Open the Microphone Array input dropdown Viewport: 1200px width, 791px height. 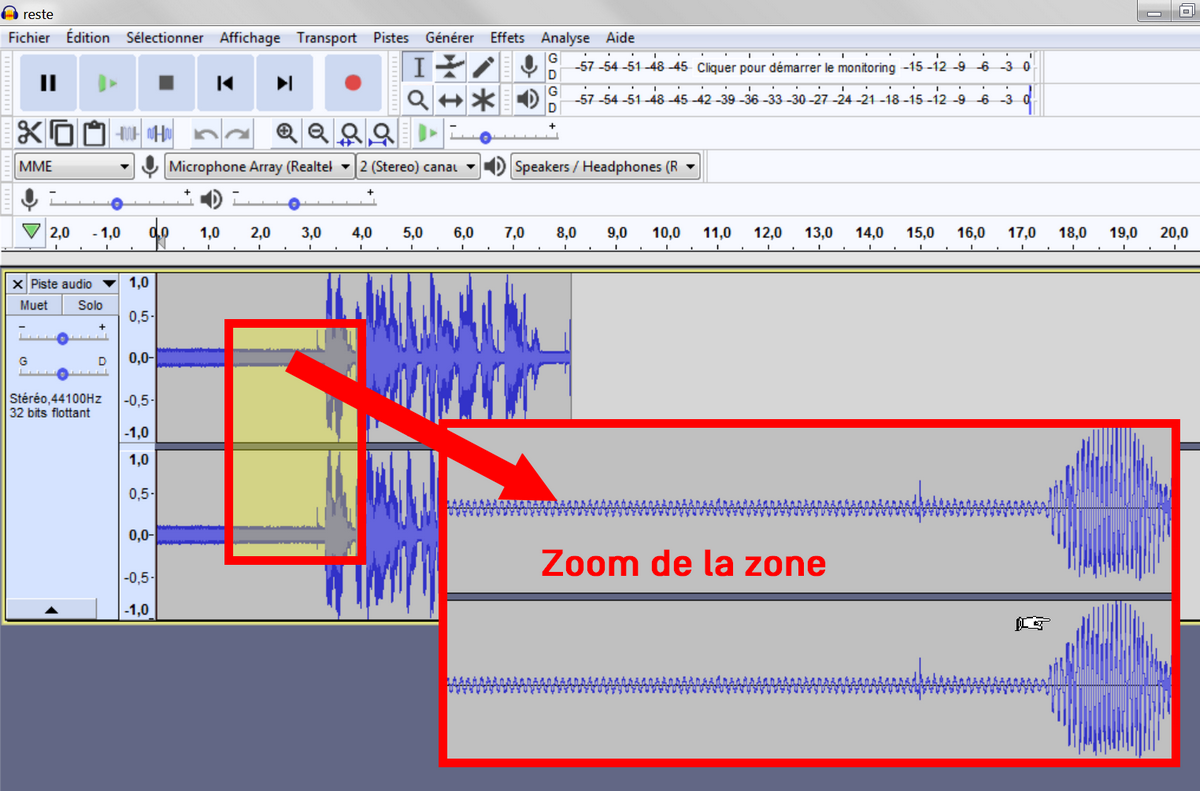coord(258,166)
